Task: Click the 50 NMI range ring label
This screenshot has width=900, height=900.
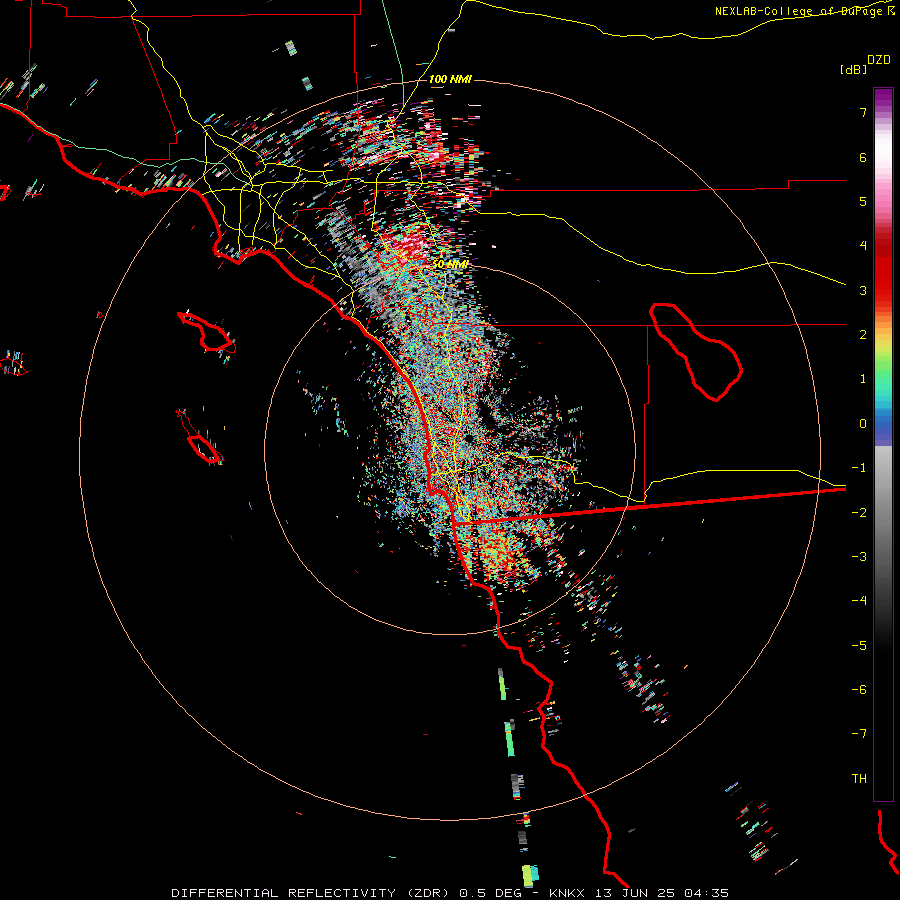Action: pyautogui.click(x=450, y=264)
